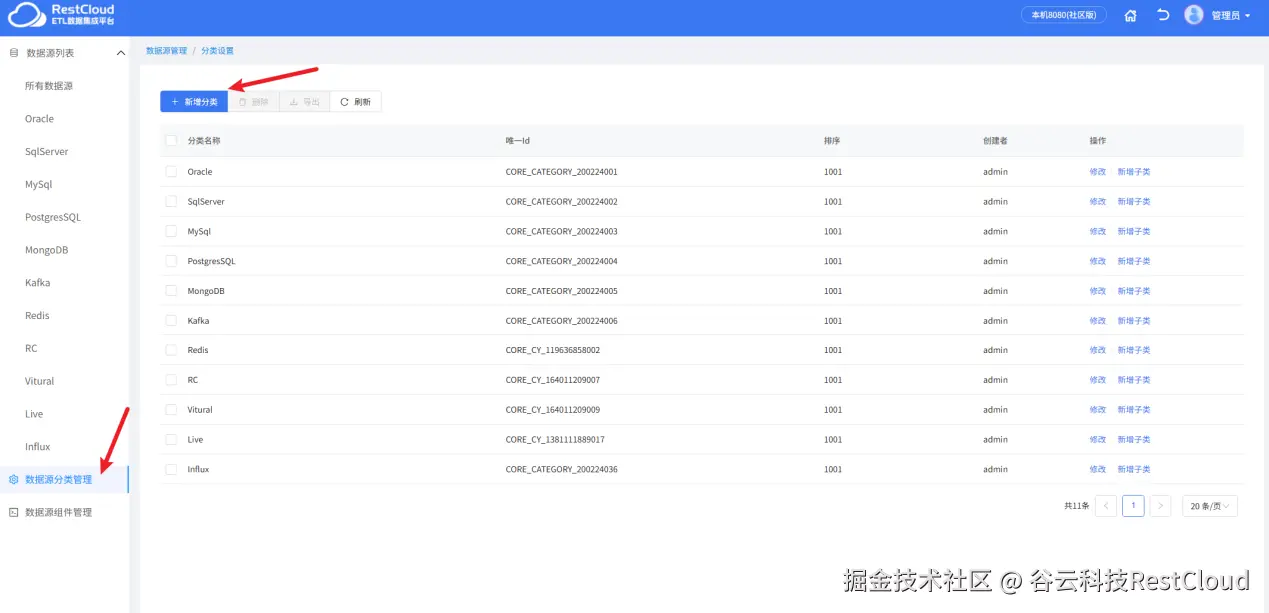Click 新增子类 in the MongoDB row
1269x613 pixels.
1134,291
